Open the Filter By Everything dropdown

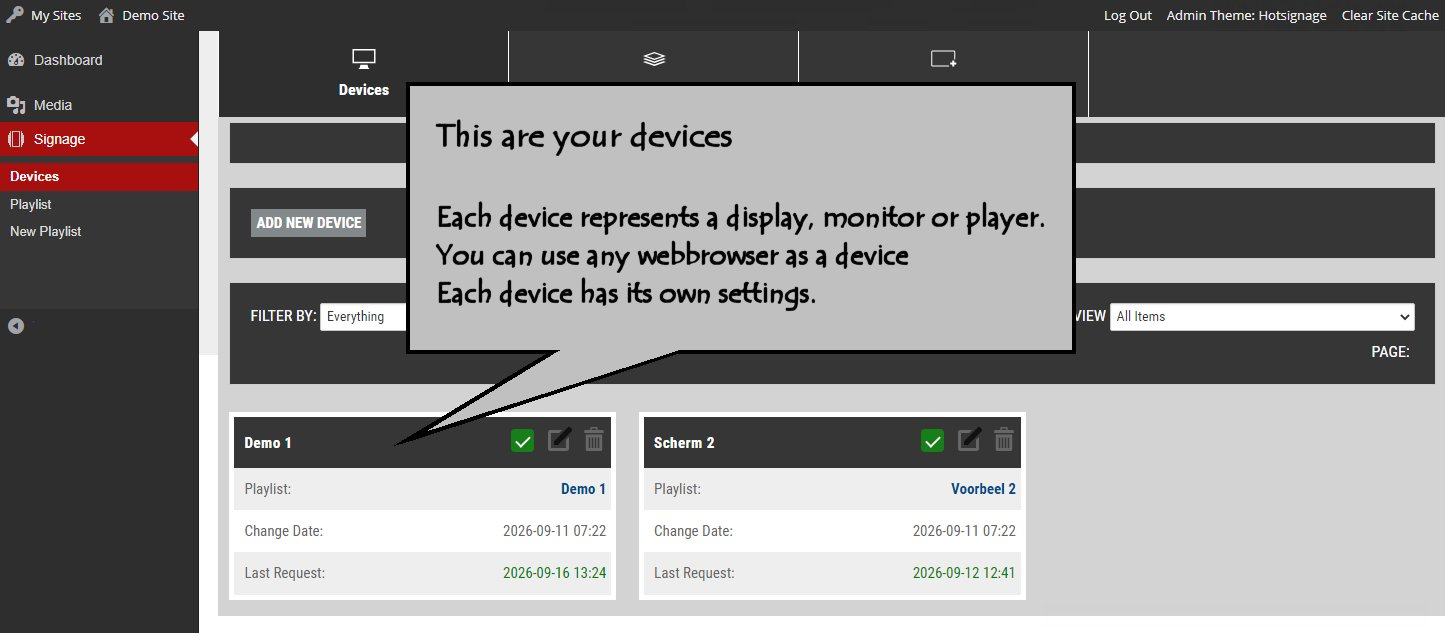tap(364, 317)
